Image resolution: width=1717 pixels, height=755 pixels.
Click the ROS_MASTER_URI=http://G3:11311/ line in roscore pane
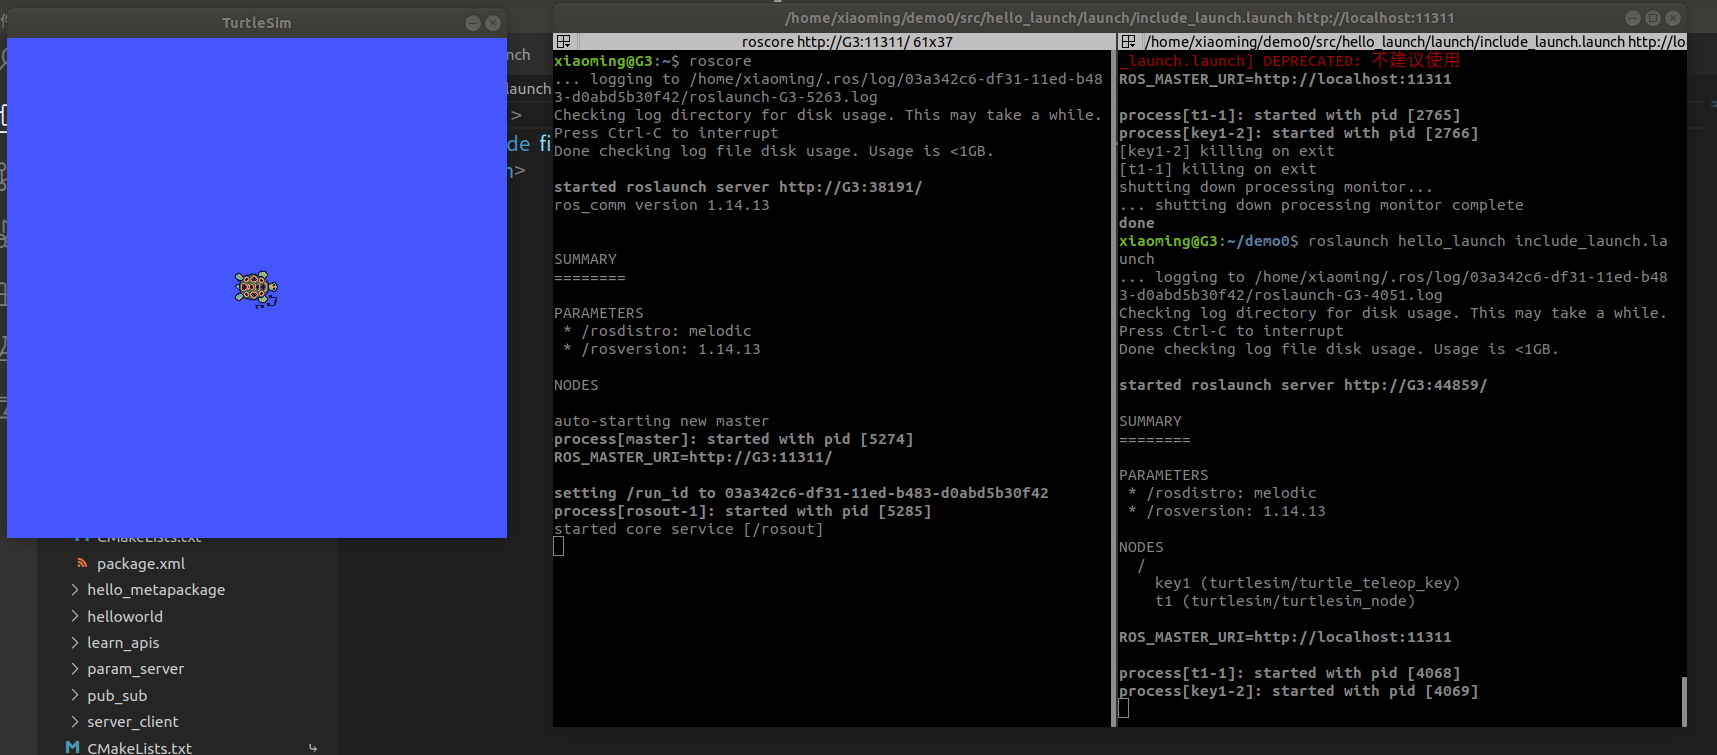[x=693, y=457]
